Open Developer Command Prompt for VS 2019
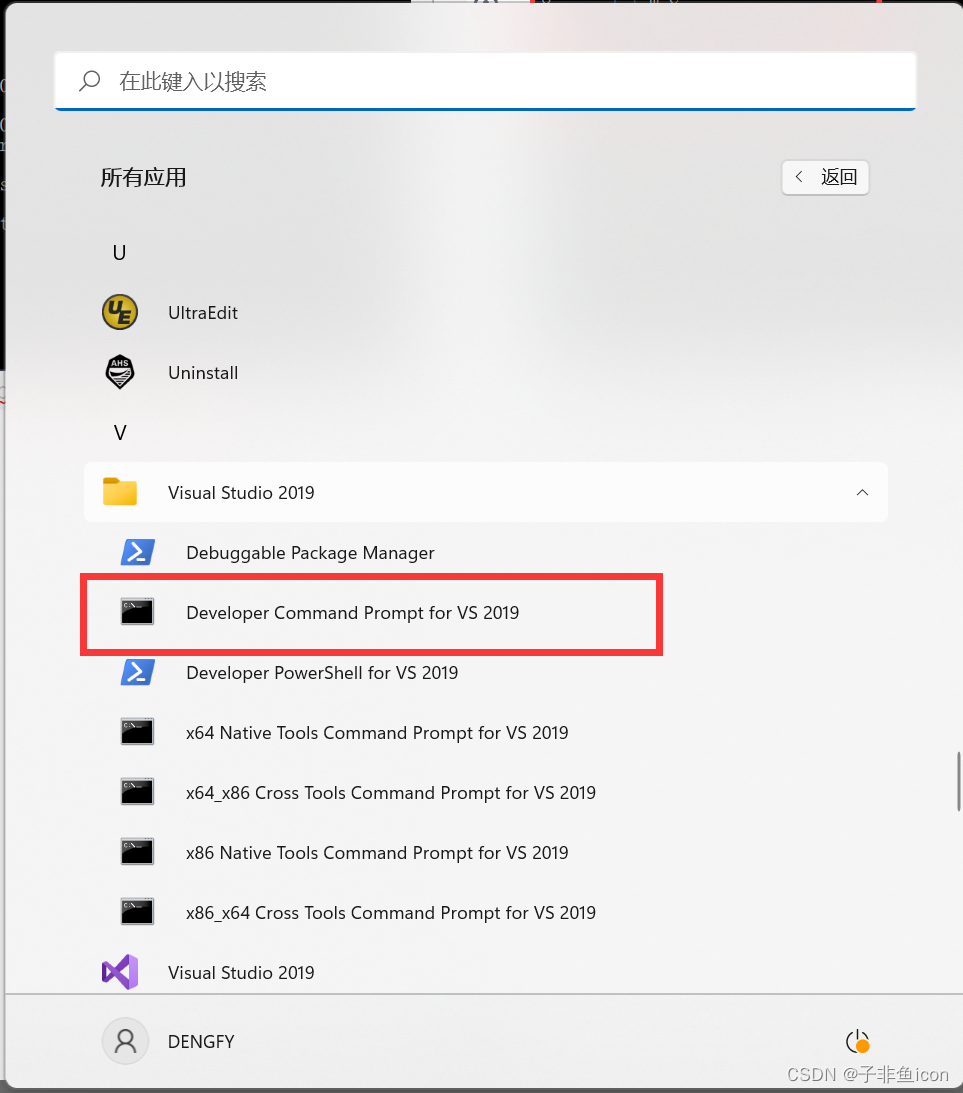963x1093 pixels. tap(353, 613)
